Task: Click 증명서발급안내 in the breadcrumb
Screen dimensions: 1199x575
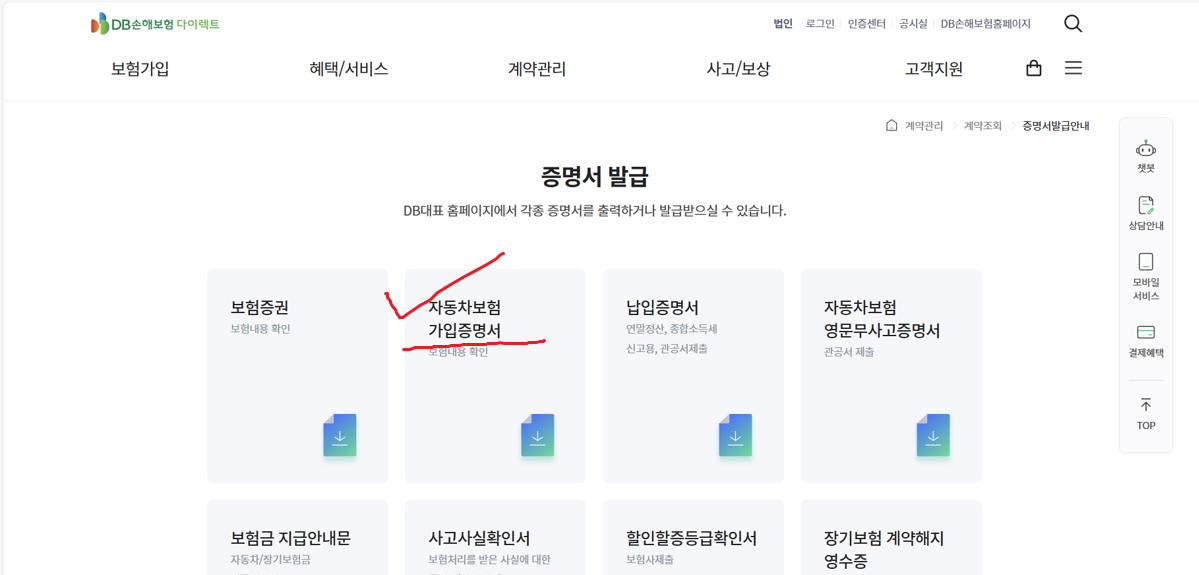Action: [x=1056, y=125]
